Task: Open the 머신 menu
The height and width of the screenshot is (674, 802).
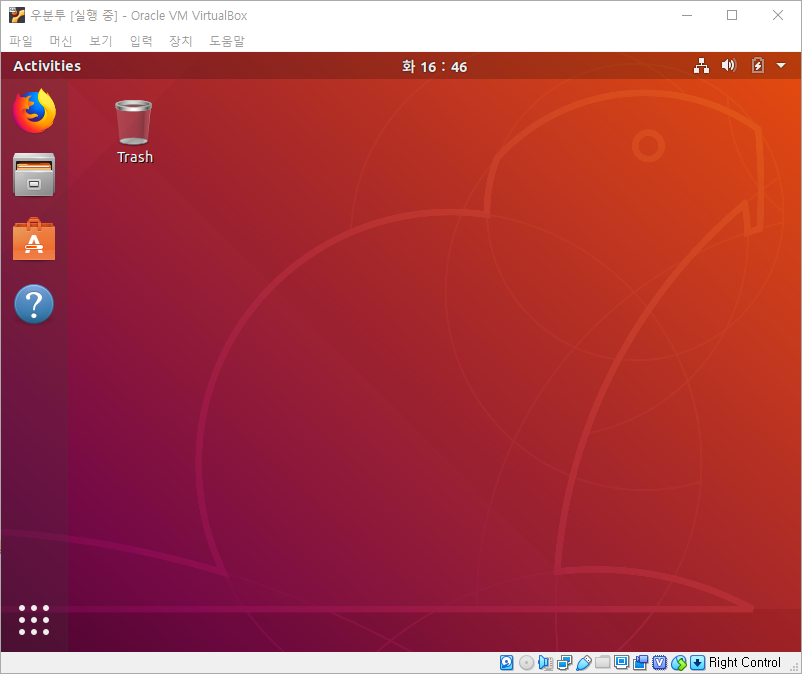Action: pyautogui.click(x=61, y=41)
